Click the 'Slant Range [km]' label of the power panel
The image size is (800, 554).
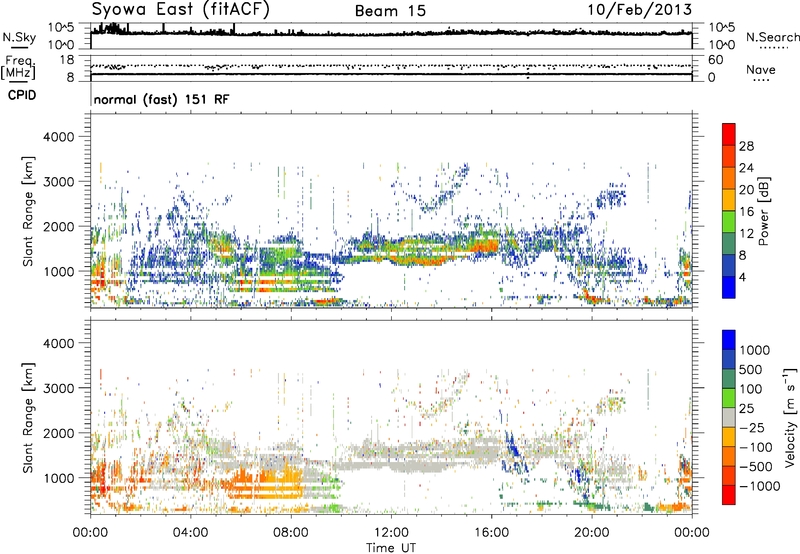coord(28,211)
